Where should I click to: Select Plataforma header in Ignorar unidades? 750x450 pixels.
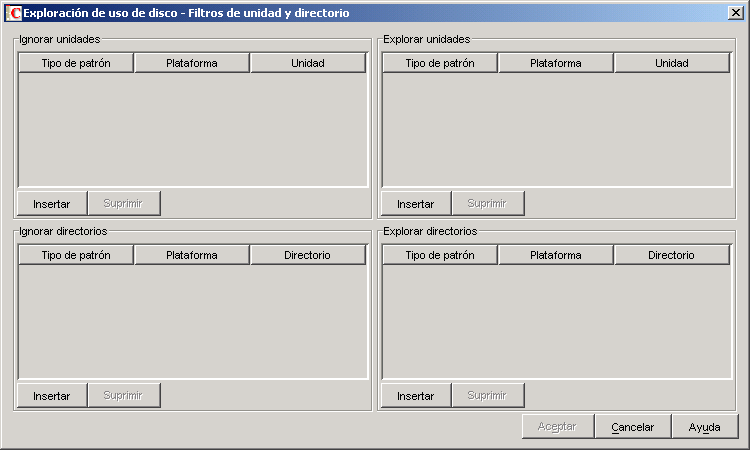pos(192,63)
